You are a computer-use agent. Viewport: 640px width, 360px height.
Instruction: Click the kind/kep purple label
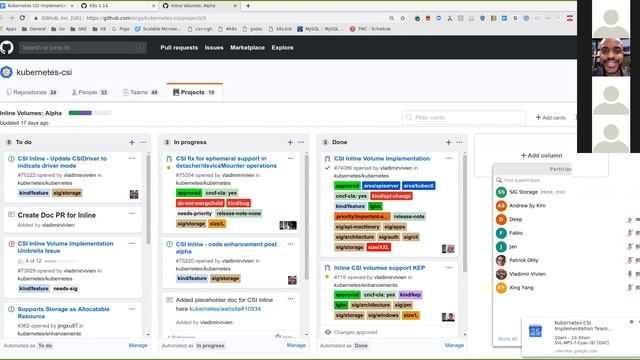click(x=411, y=295)
